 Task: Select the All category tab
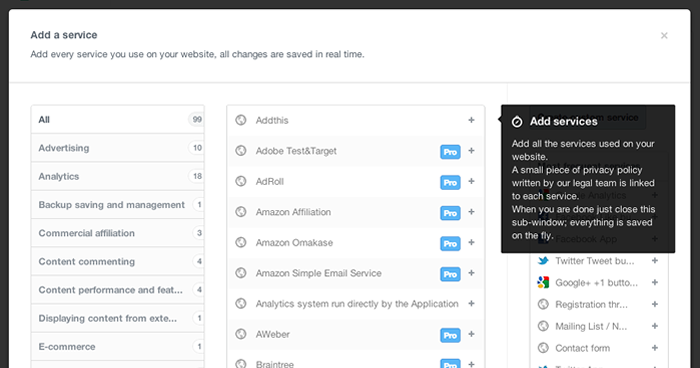(118, 120)
